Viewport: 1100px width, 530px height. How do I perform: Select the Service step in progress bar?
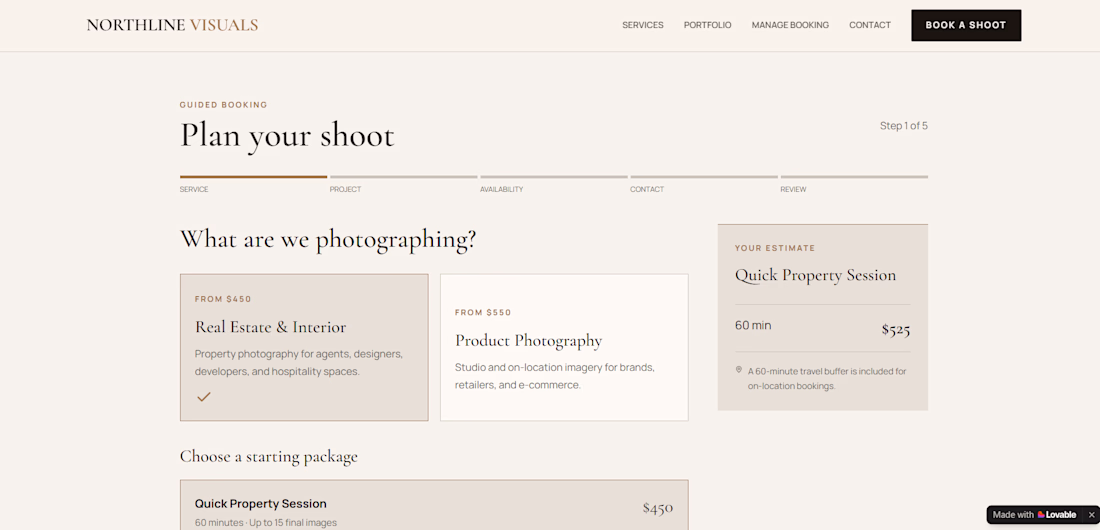[x=253, y=185]
